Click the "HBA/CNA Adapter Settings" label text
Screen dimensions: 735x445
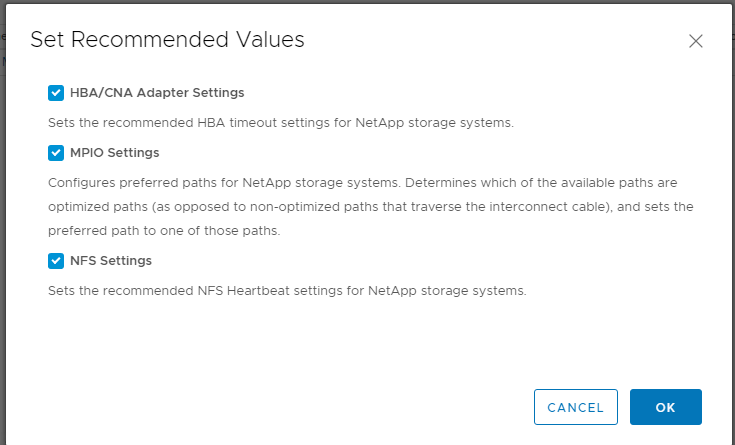tap(157, 93)
